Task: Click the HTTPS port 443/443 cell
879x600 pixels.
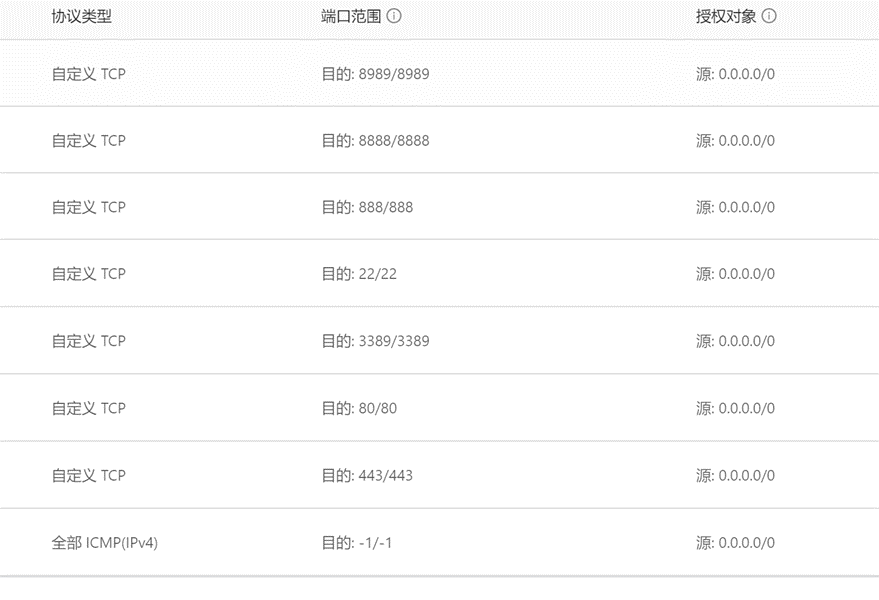Action: point(367,476)
